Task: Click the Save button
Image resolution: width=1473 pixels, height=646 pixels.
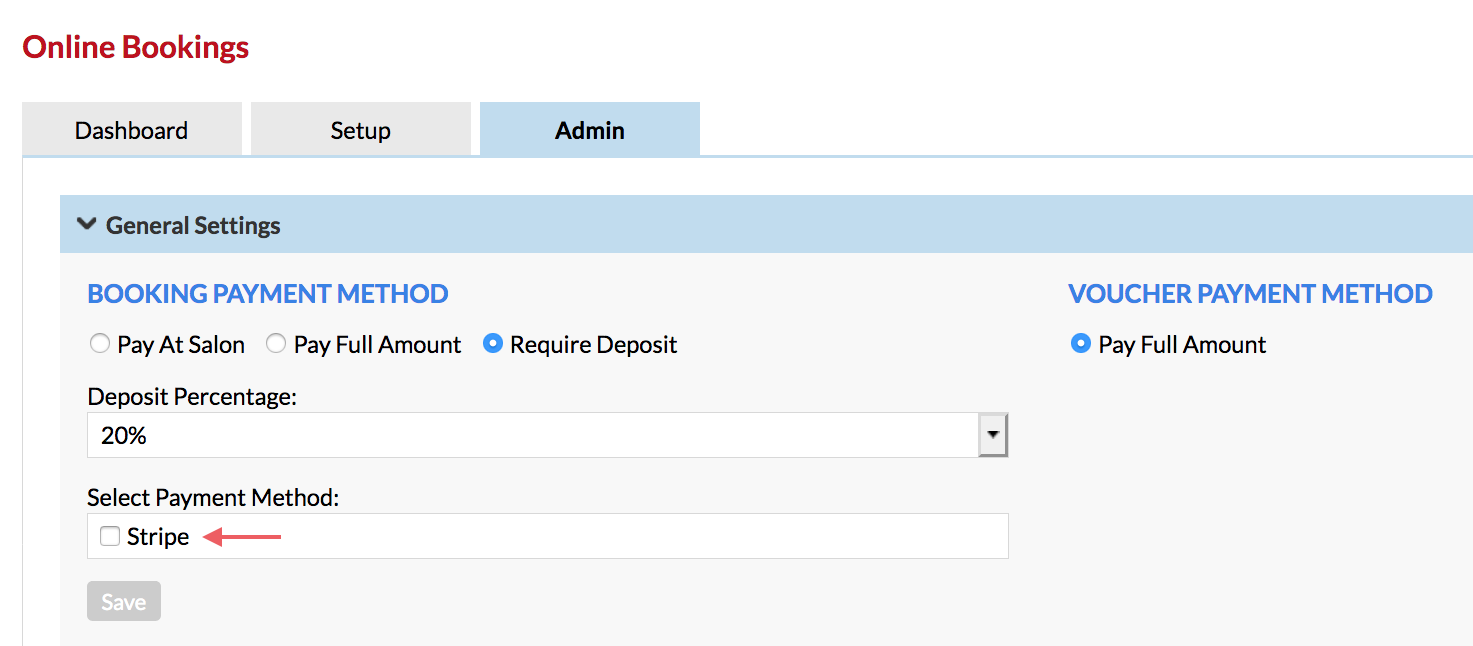Action: tap(124, 602)
